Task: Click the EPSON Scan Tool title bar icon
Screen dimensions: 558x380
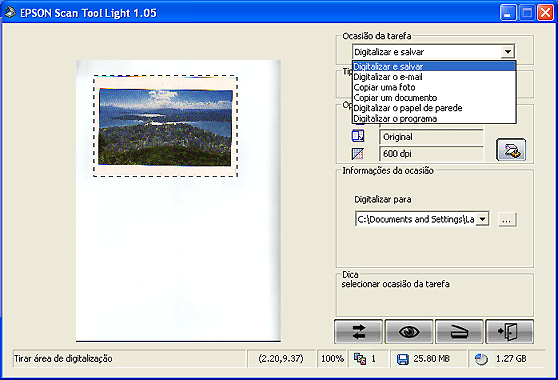Action: click(10, 12)
